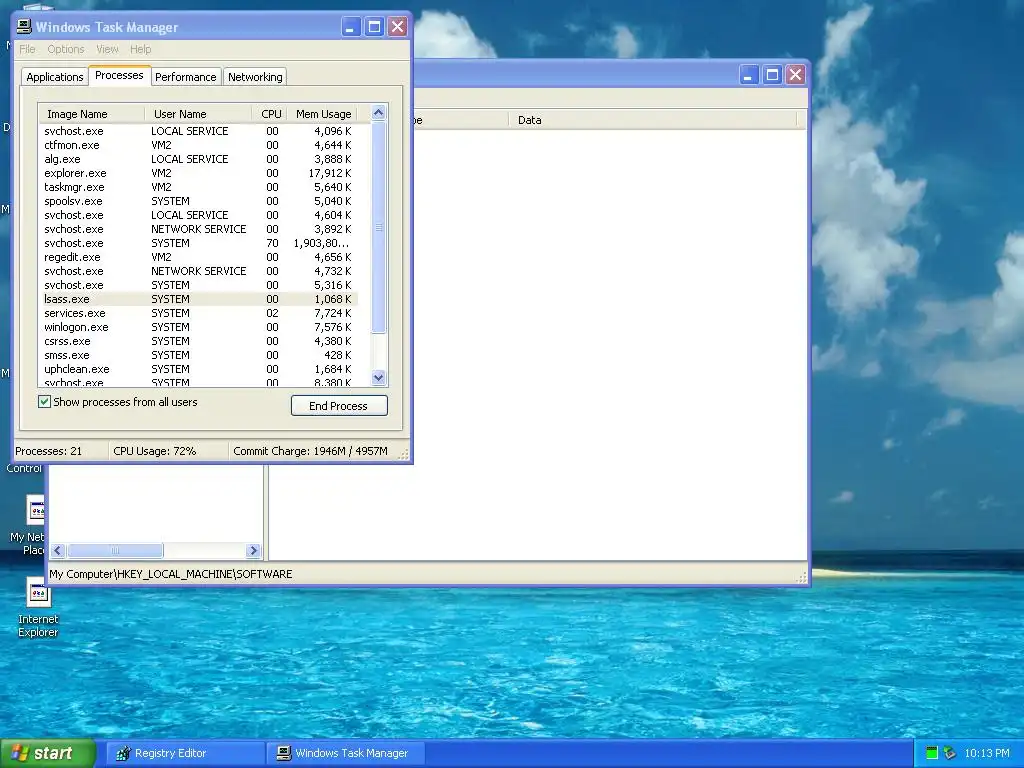
Task: Open the View menu in Task Manager
Action: [x=107, y=49]
